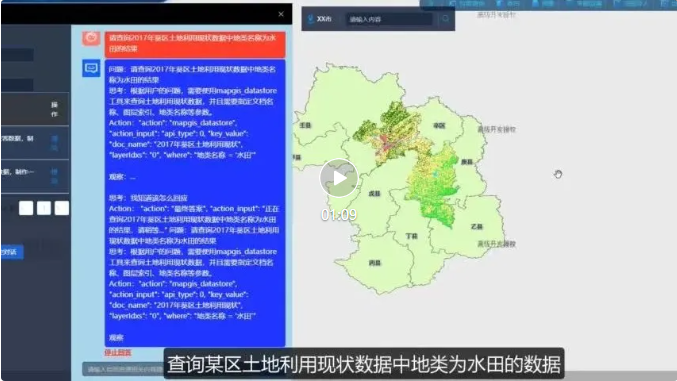Close the chat dialog with the X
677x381 pixels.
pyautogui.click(x=281, y=14)
